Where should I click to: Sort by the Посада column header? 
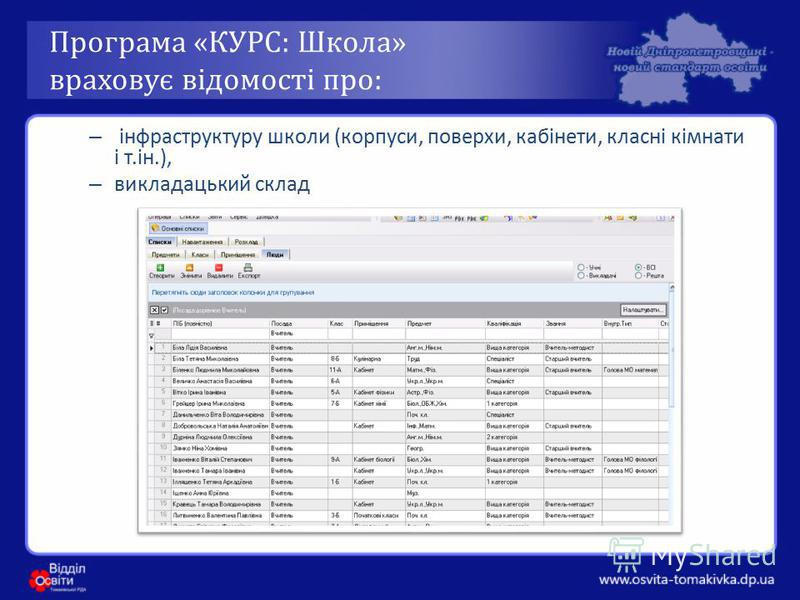[298, 323]
